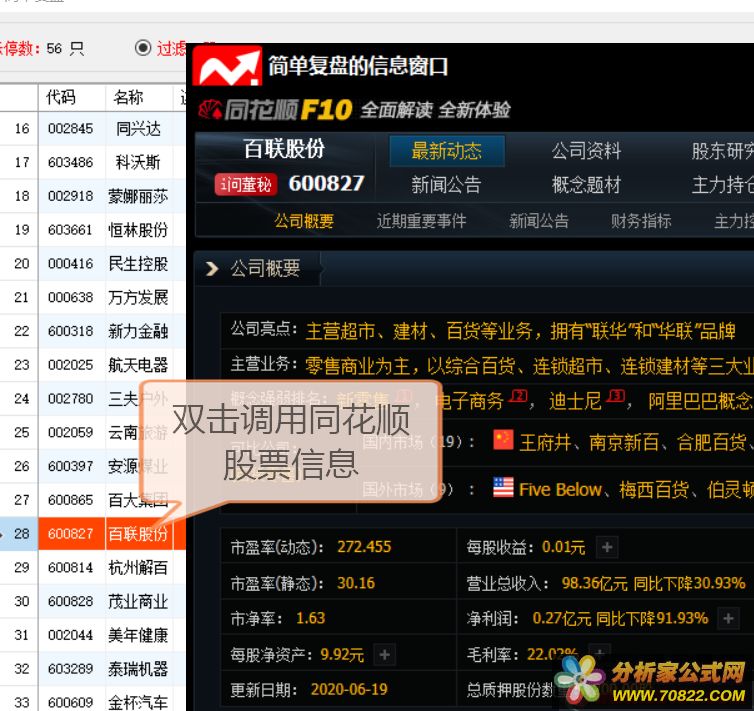
Task: Select row 29 杭州解百
Action: (93, 568)
